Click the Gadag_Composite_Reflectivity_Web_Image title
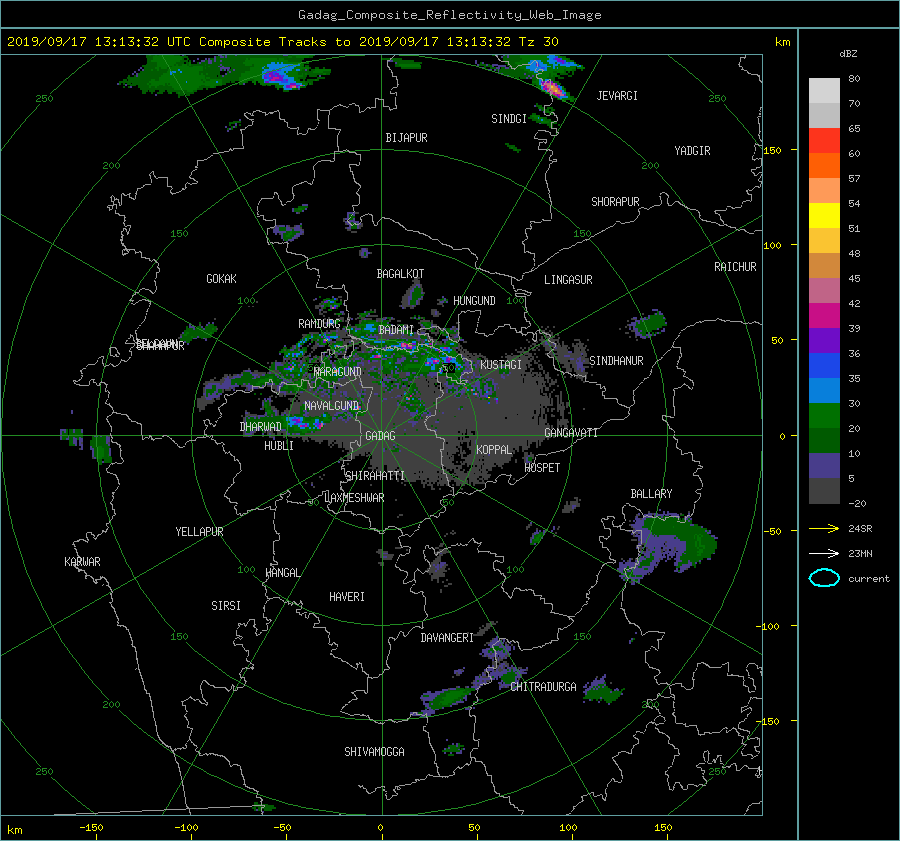 (x=449, y=15)
